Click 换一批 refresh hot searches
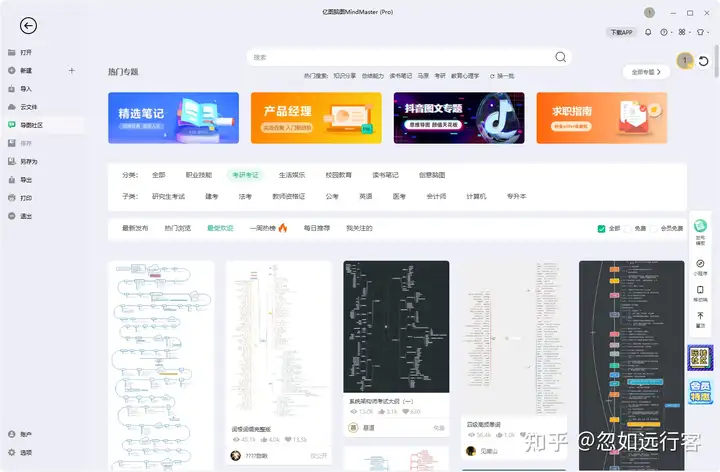The width and height of the screenshot is (720, 472). (x=502, y=76)
